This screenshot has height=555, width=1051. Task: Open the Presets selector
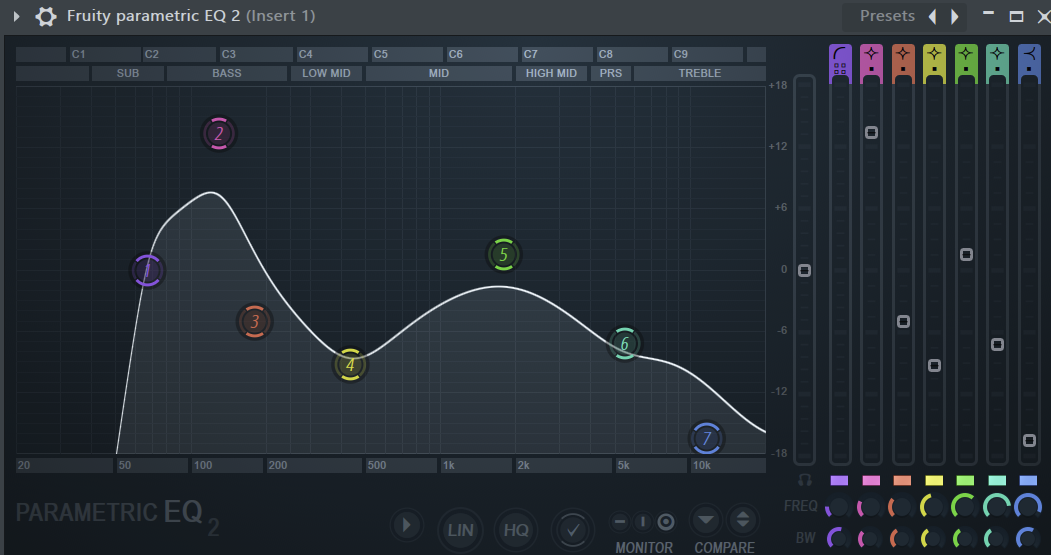(887, 16)
